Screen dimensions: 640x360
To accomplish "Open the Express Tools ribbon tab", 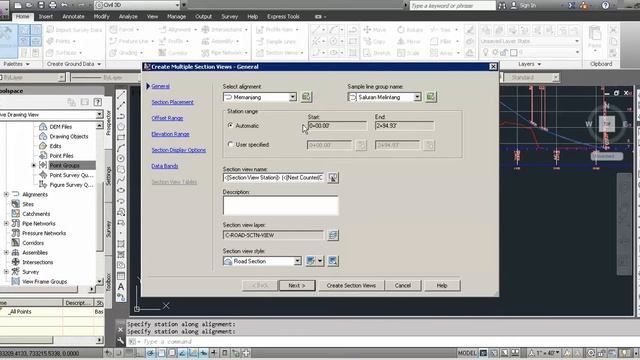I will coord(283,16).
